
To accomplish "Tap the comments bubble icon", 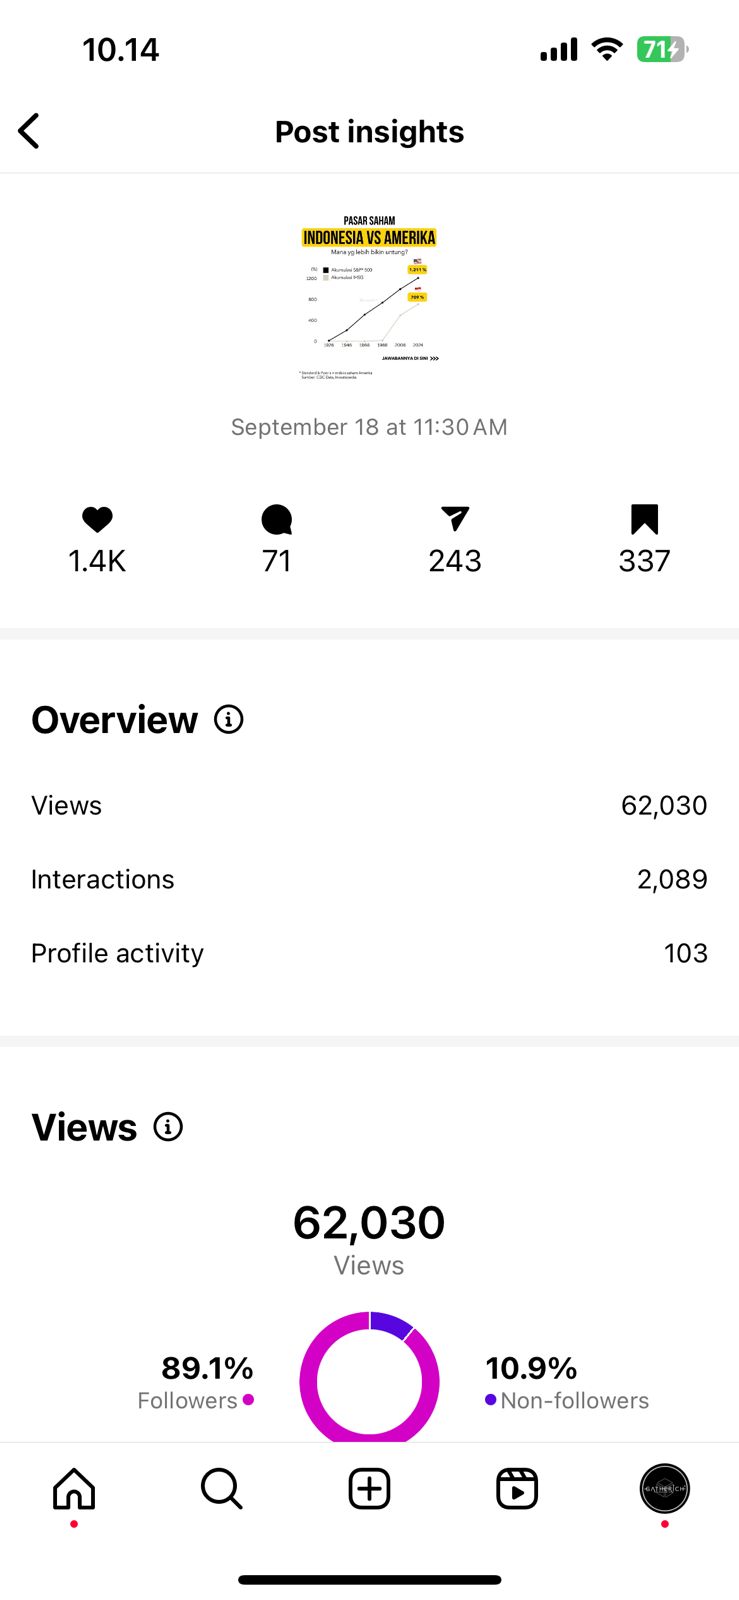I will point(276,519).
